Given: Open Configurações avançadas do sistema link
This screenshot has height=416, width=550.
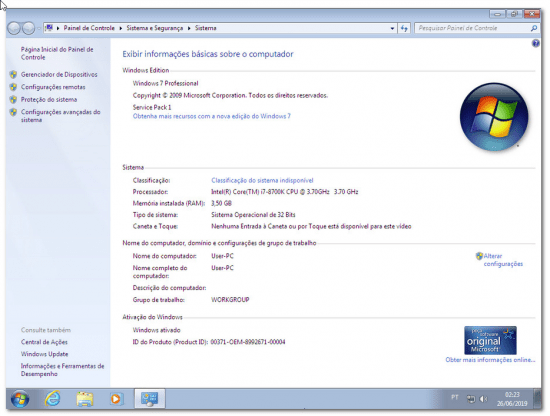Looking at the screenshot, I should (x=60, y=116).
